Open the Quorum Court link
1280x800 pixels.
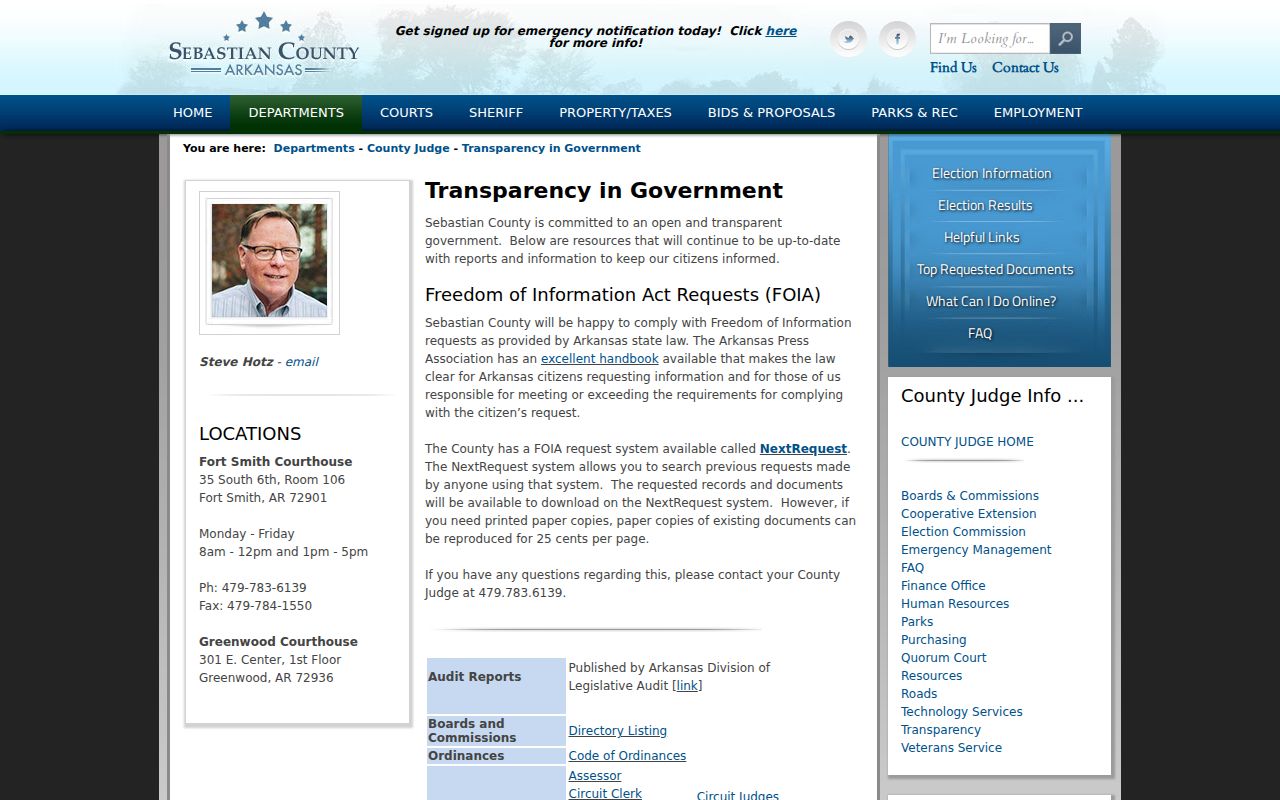tap(944, 658)
